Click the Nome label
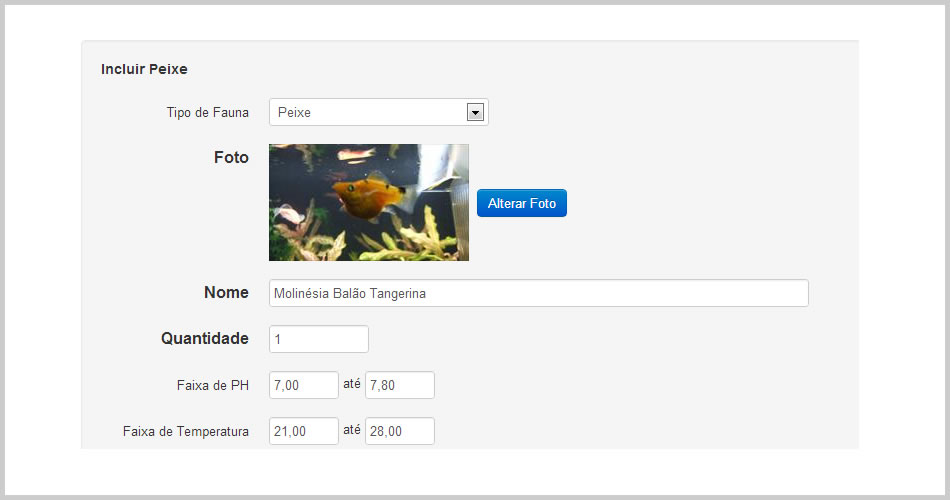 click(226, 292)
